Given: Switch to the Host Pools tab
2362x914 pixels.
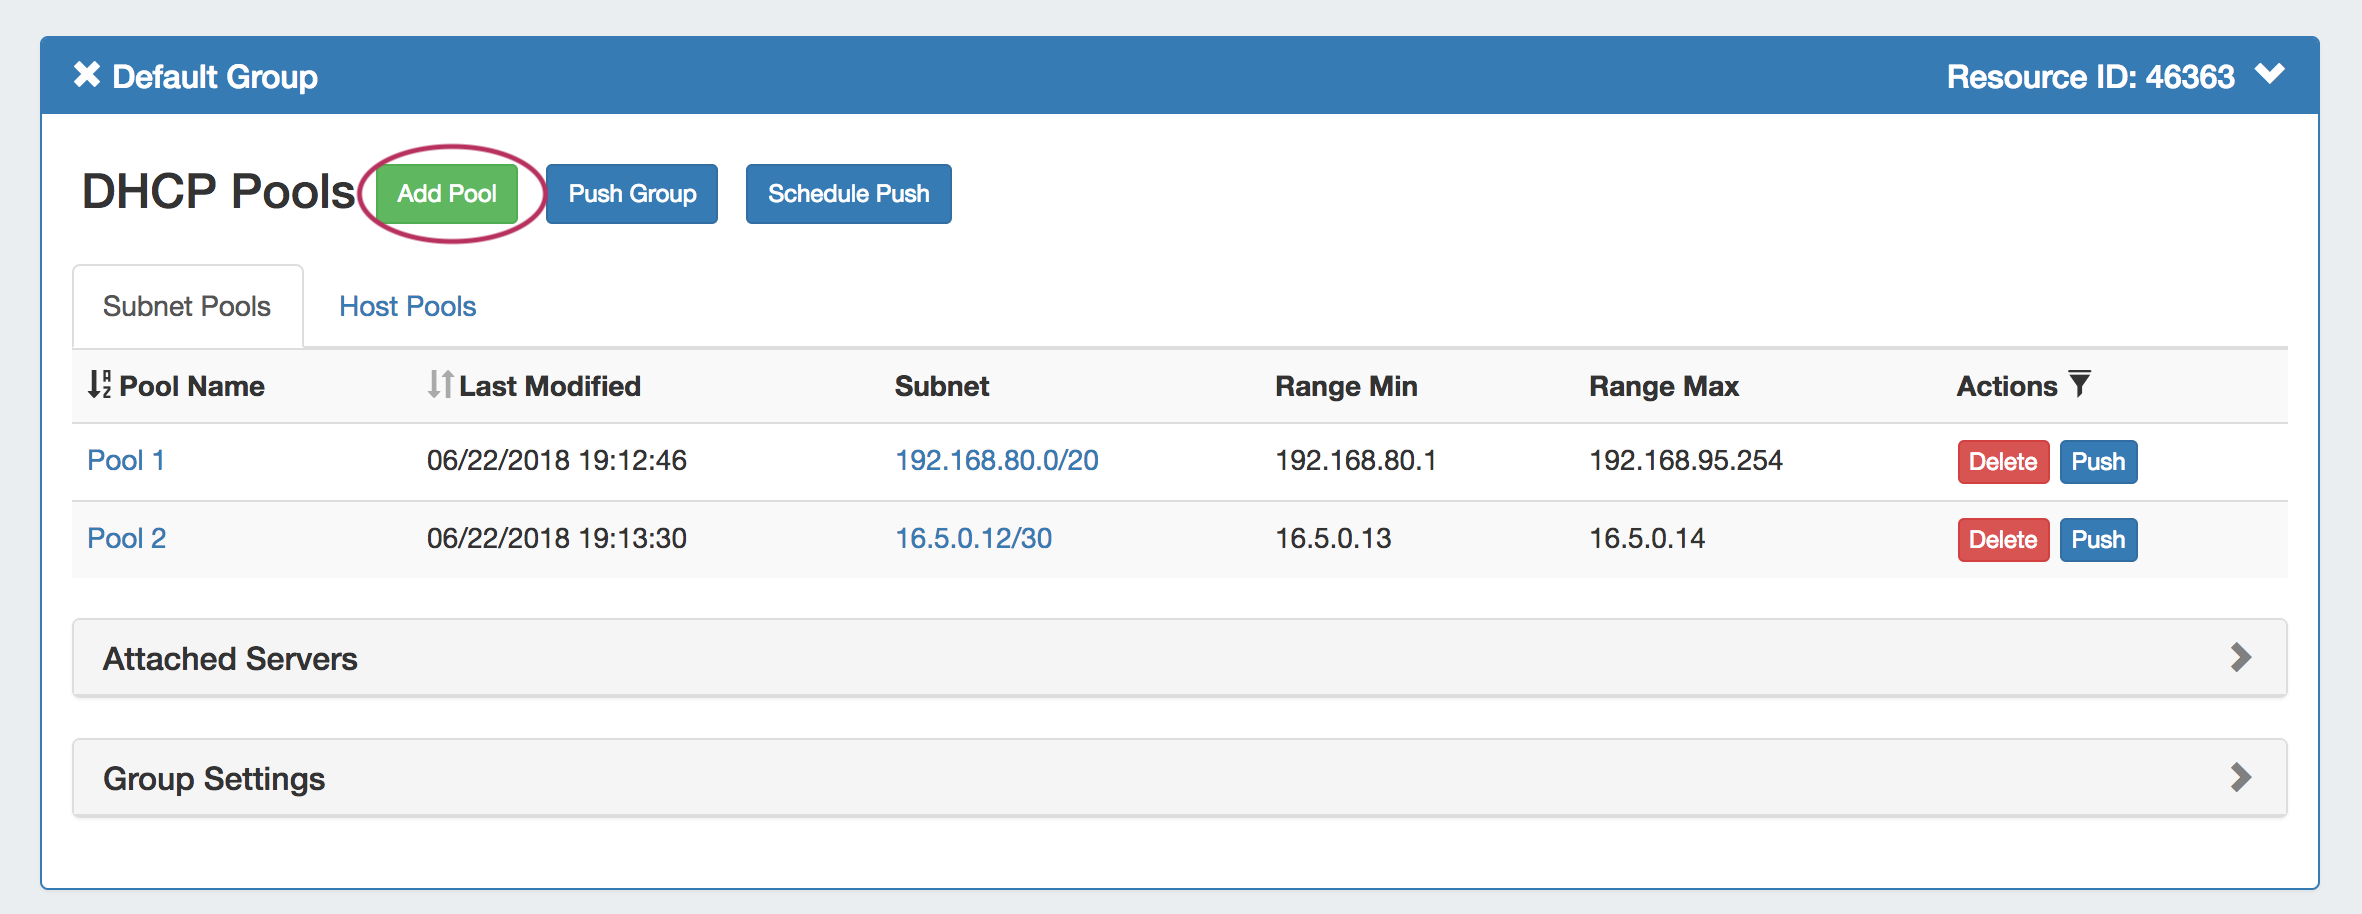Looking at the screenshot, I should coord(407,307).
